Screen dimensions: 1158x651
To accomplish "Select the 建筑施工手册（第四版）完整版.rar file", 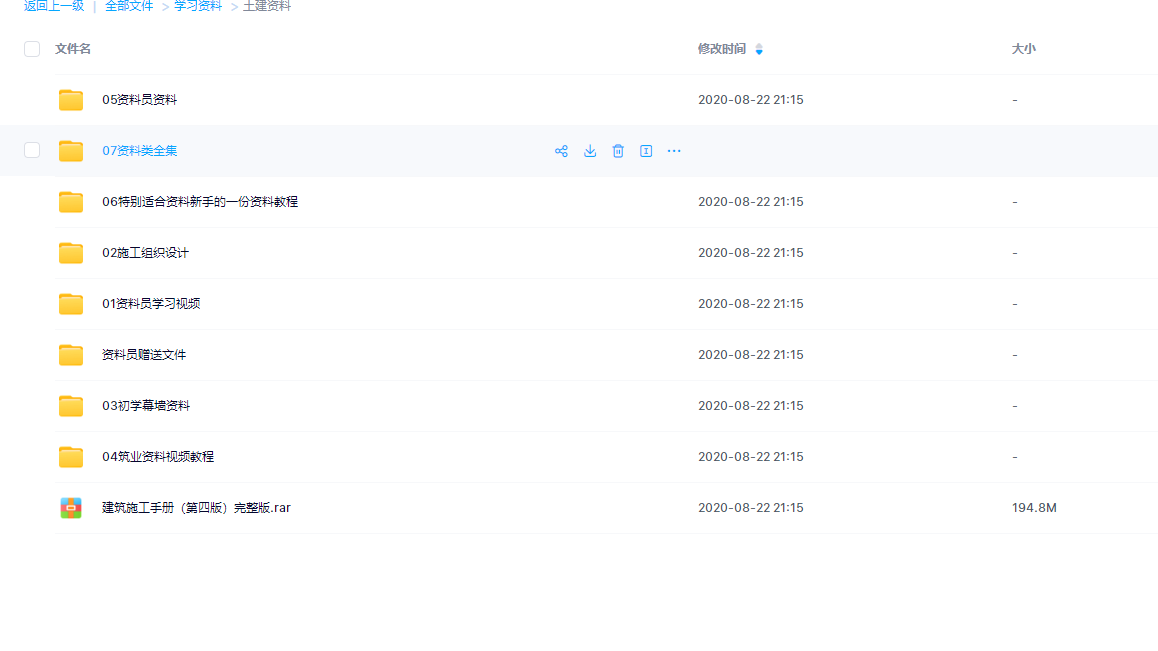I will [196, 508].
